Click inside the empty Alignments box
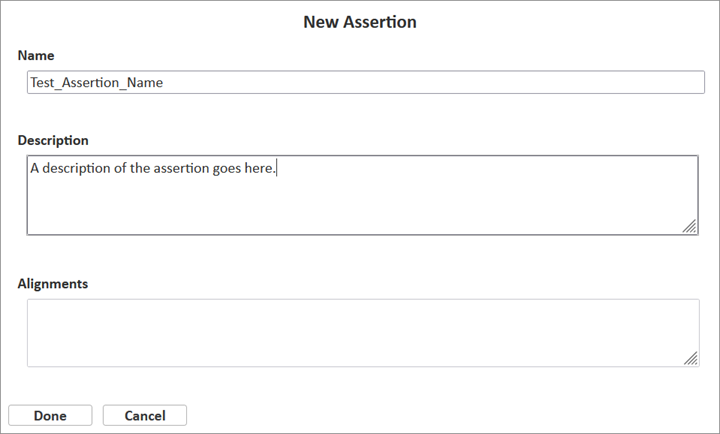 (x=360, y=333)
